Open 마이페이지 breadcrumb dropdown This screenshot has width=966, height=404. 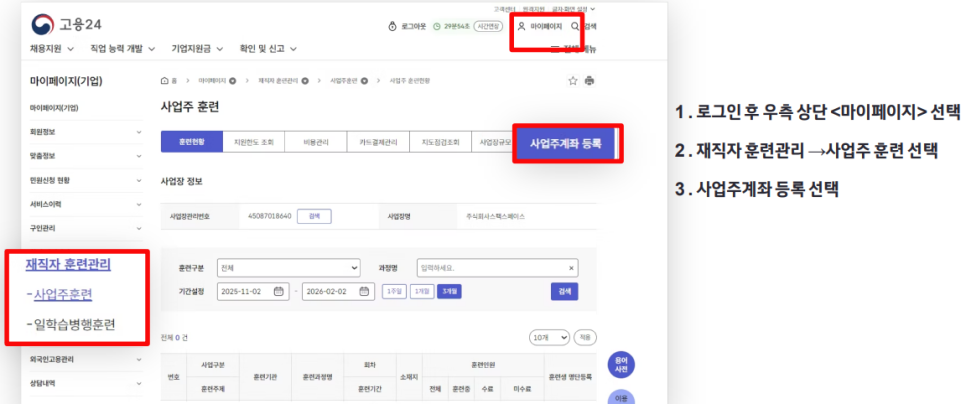233,81
